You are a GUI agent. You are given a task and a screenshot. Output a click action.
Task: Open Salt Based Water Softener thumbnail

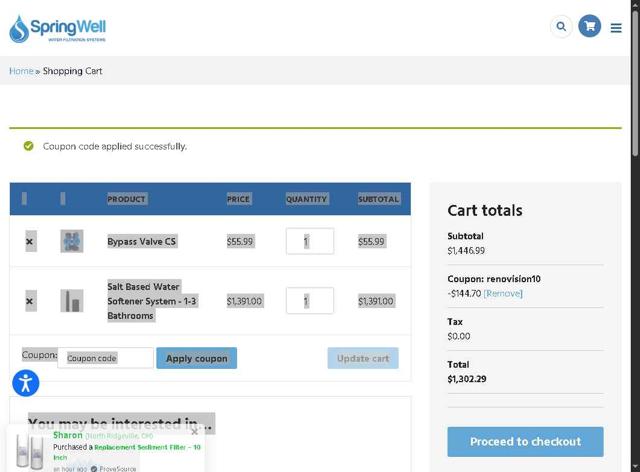(x=72, y=301)
